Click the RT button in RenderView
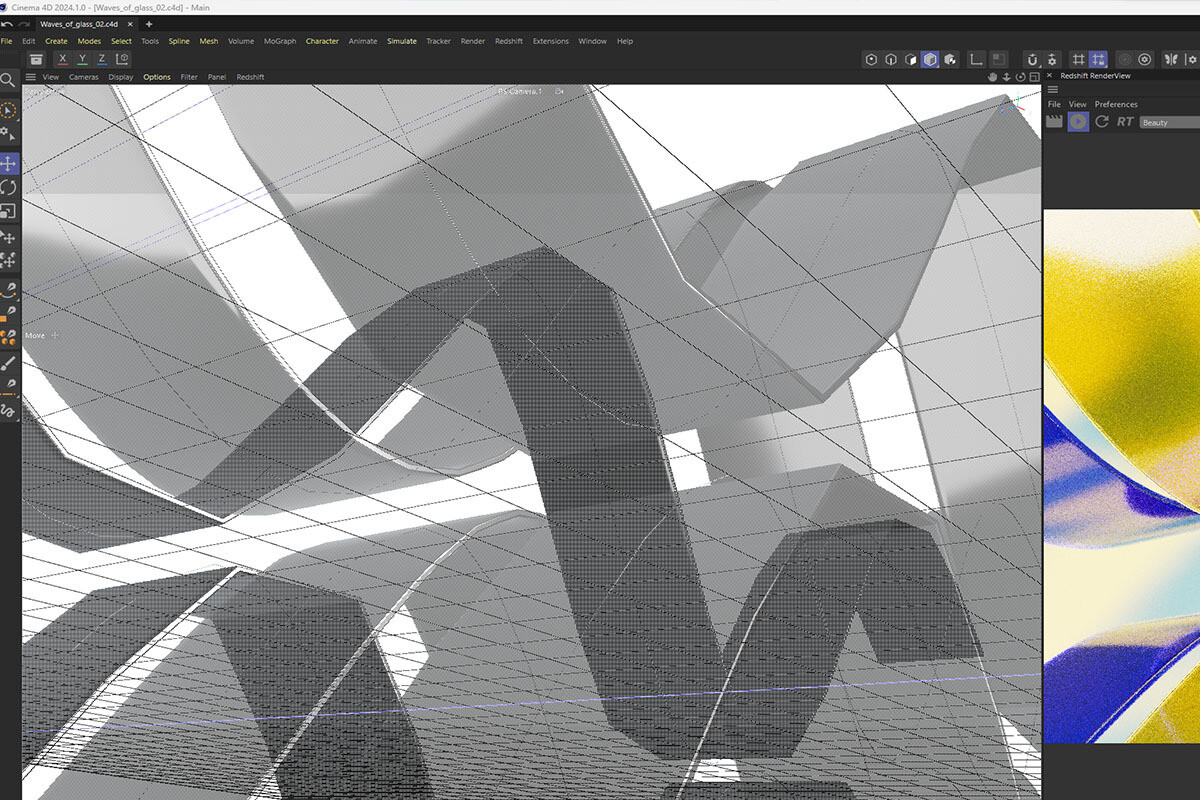 [1126, 121]
